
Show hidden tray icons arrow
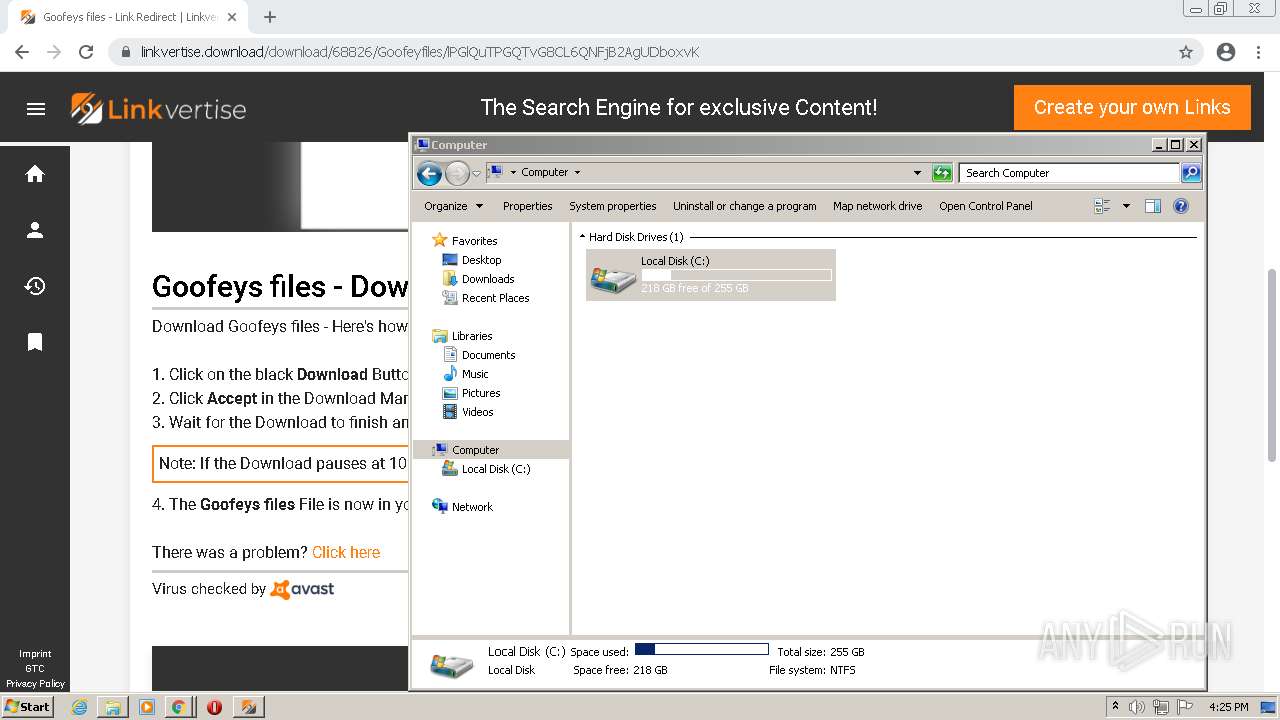tap(1115, 707)
